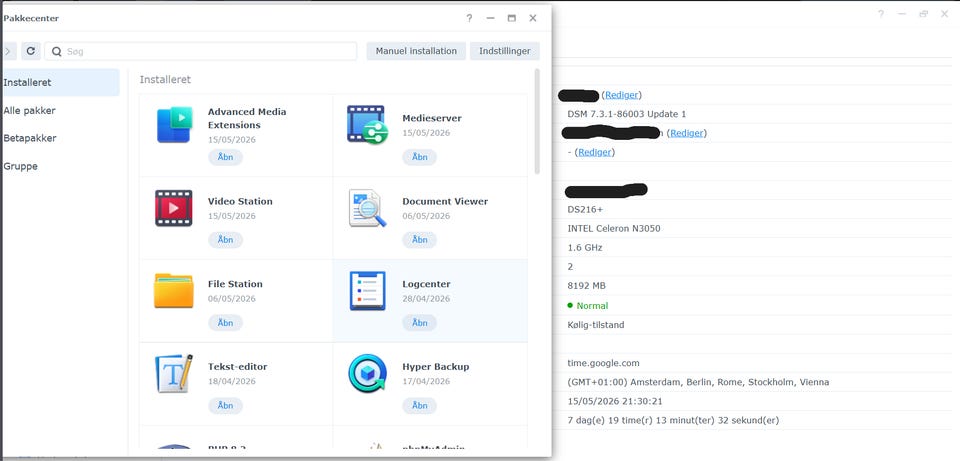Open Indstillinger in Pakkecenter

click(x=504, y=51)
